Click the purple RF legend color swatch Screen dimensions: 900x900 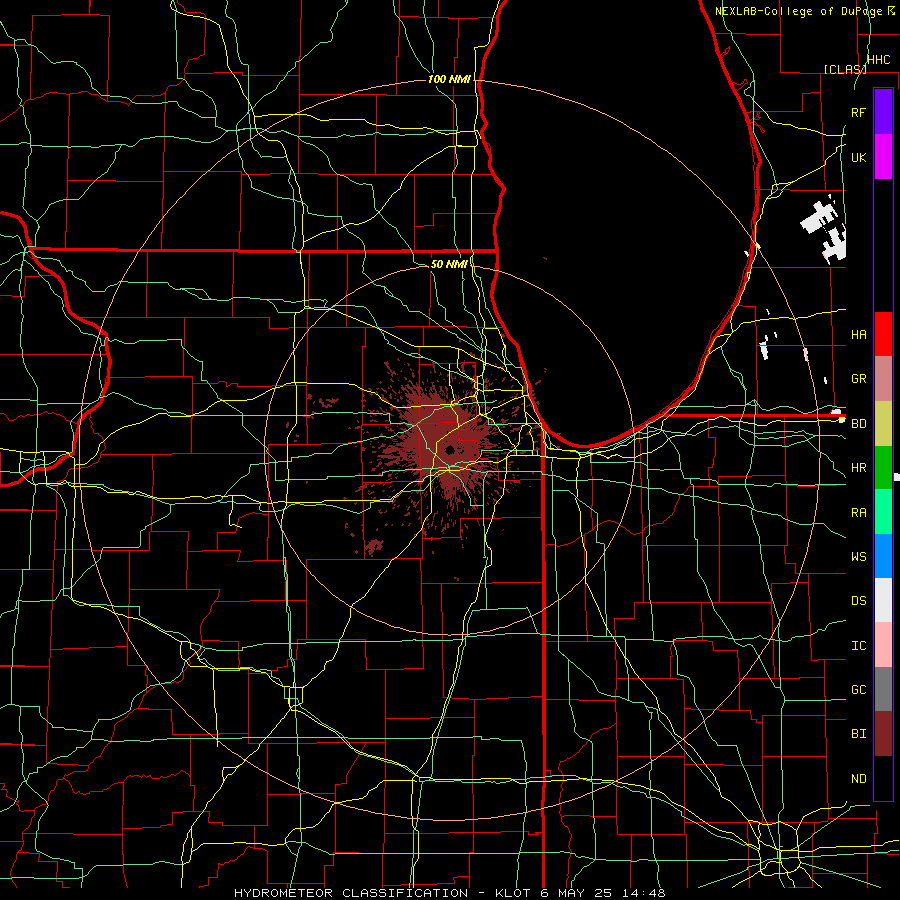(x=883, y=112)
